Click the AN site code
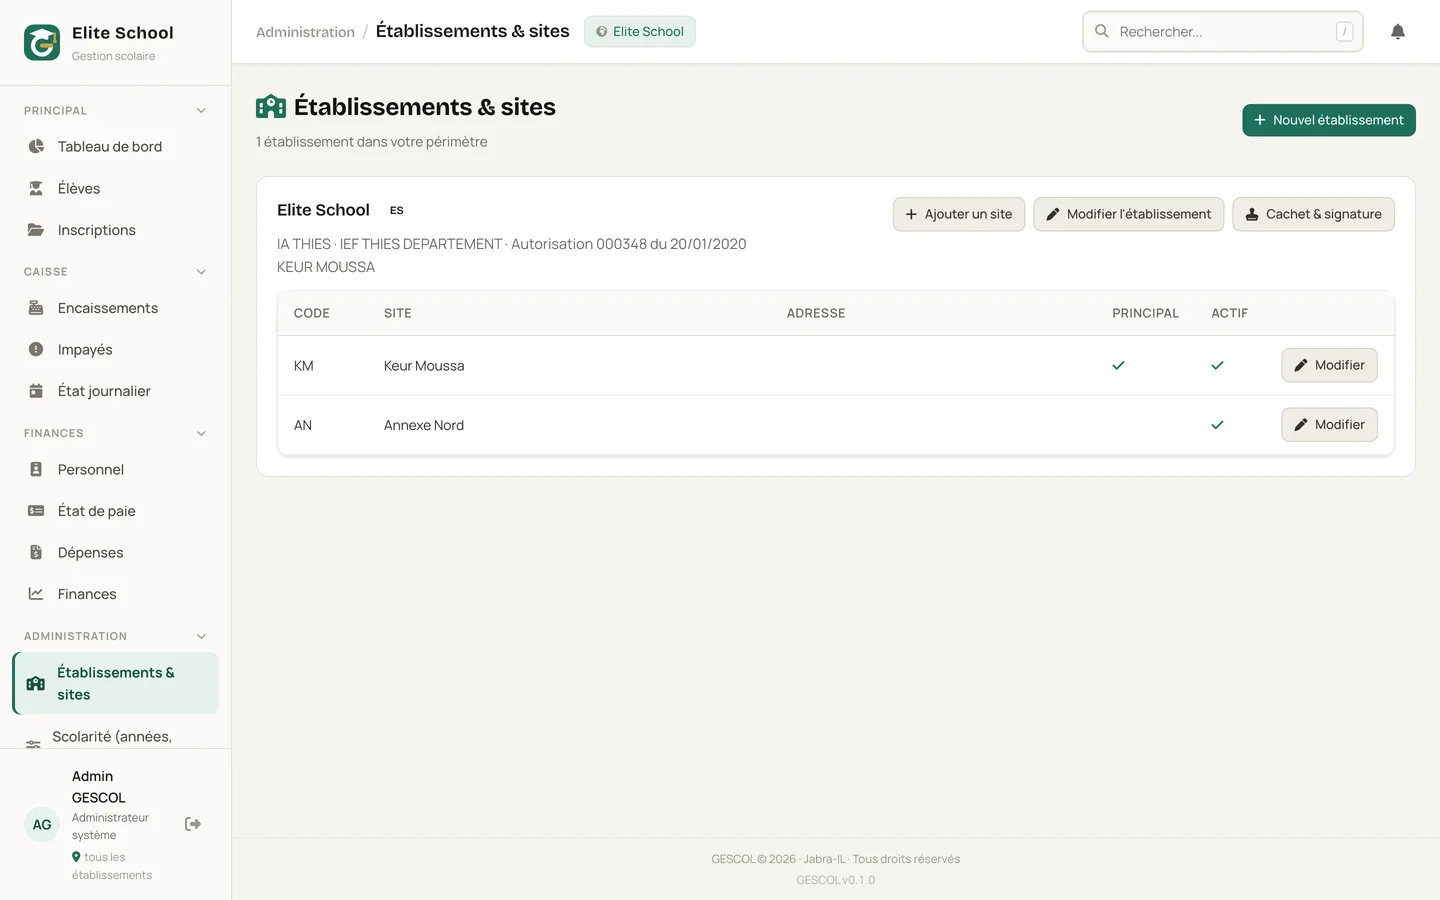The image size is (1440, 900). click(303, 425)
